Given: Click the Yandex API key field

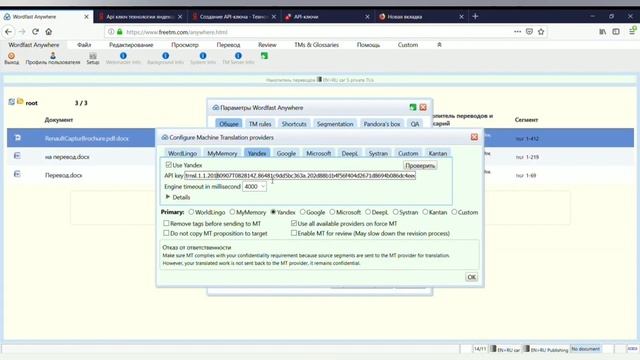Looking at the screenshot, I should (300, 176).
